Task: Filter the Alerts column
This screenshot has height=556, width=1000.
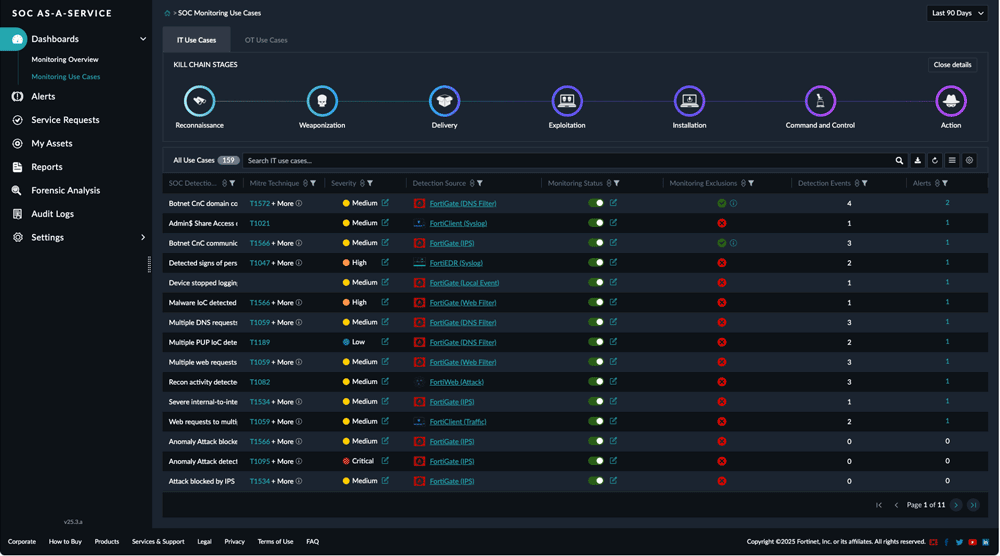Action: 945,184
